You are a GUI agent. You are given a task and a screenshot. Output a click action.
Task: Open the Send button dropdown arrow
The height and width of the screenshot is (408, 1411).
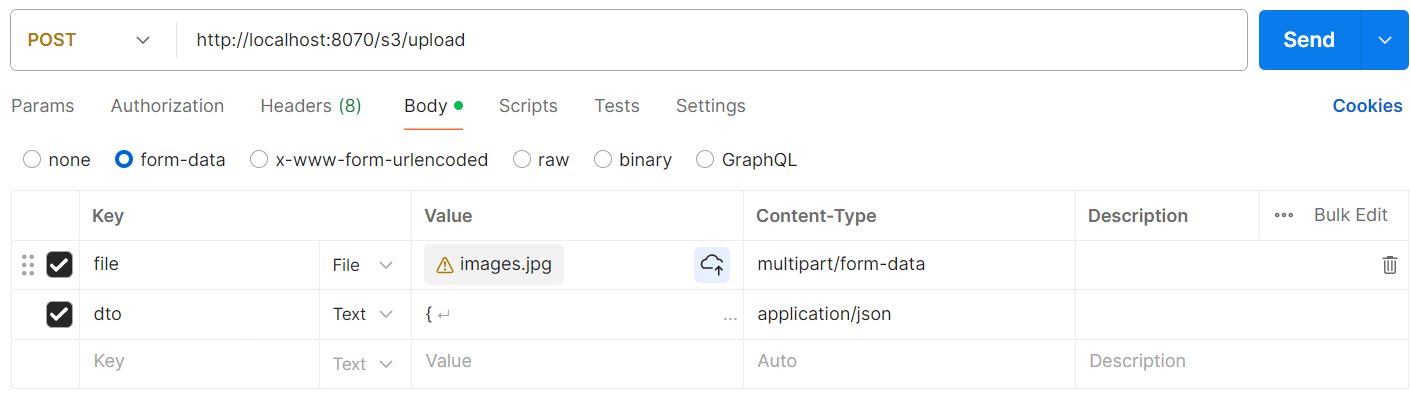click(x=1385, y=40)
